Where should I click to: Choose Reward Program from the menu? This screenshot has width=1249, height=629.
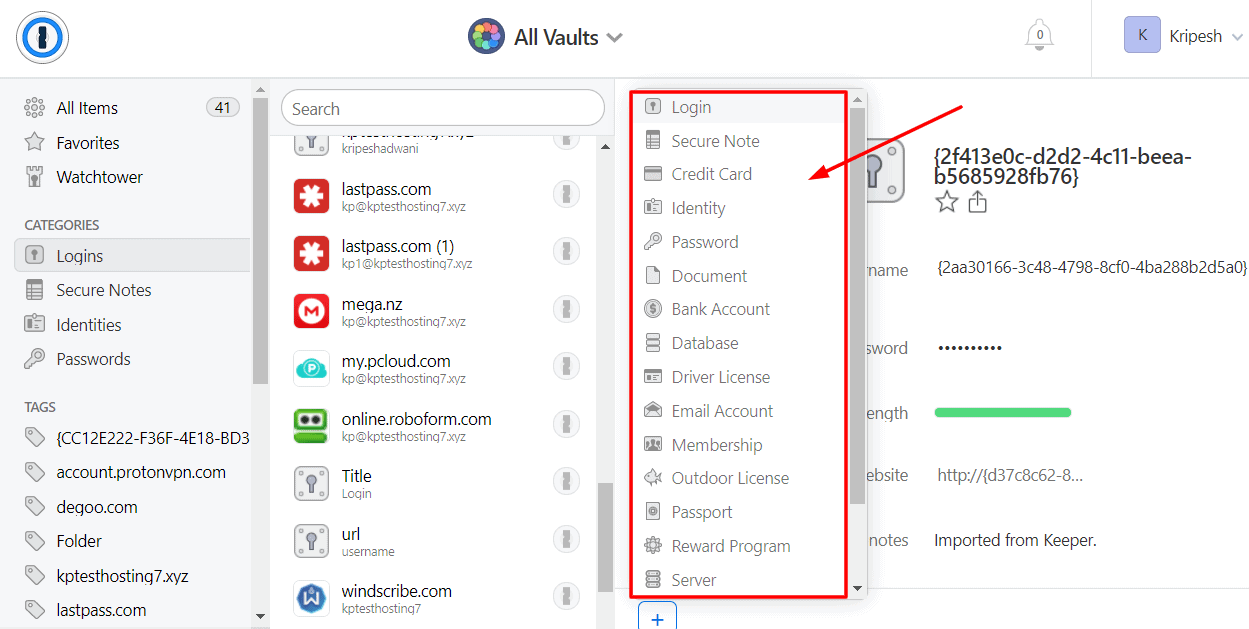coord(740,546)
